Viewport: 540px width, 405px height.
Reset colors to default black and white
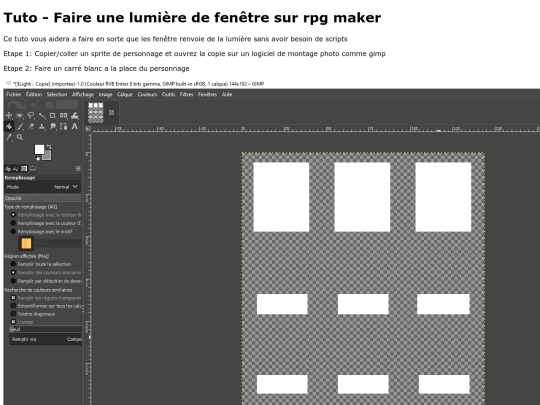point(38,158)
